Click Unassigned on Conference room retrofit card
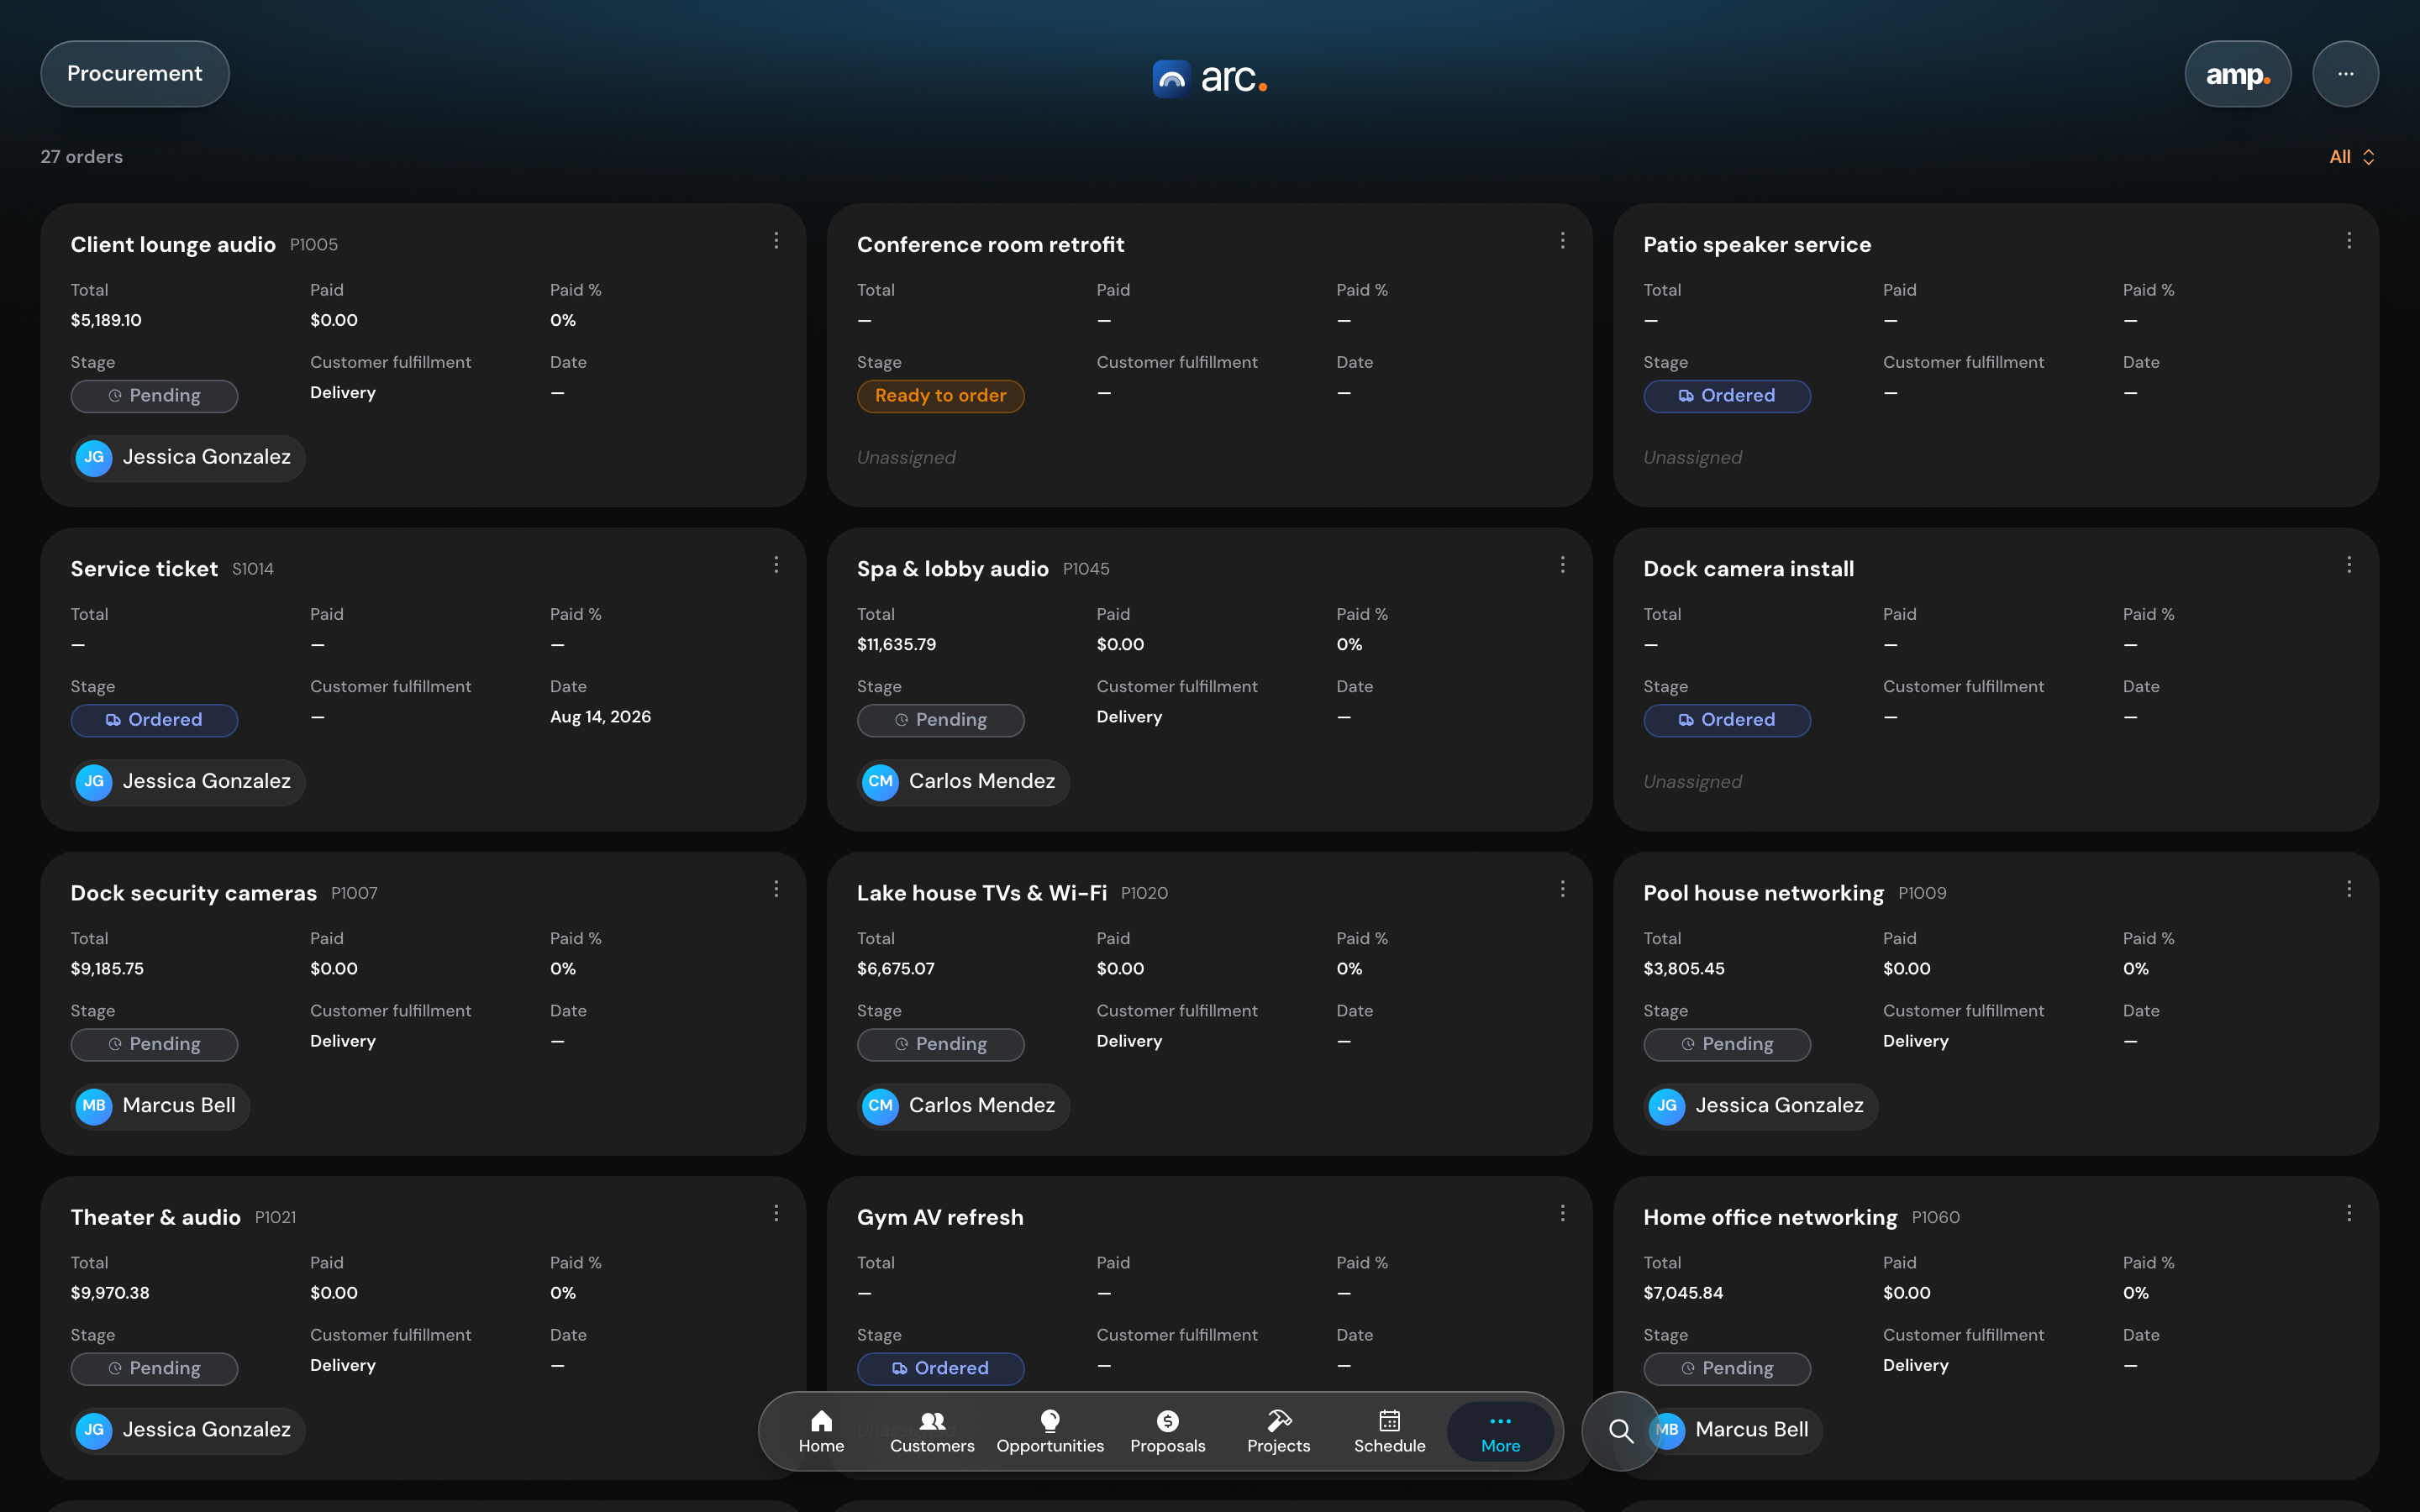 [906, 457]
